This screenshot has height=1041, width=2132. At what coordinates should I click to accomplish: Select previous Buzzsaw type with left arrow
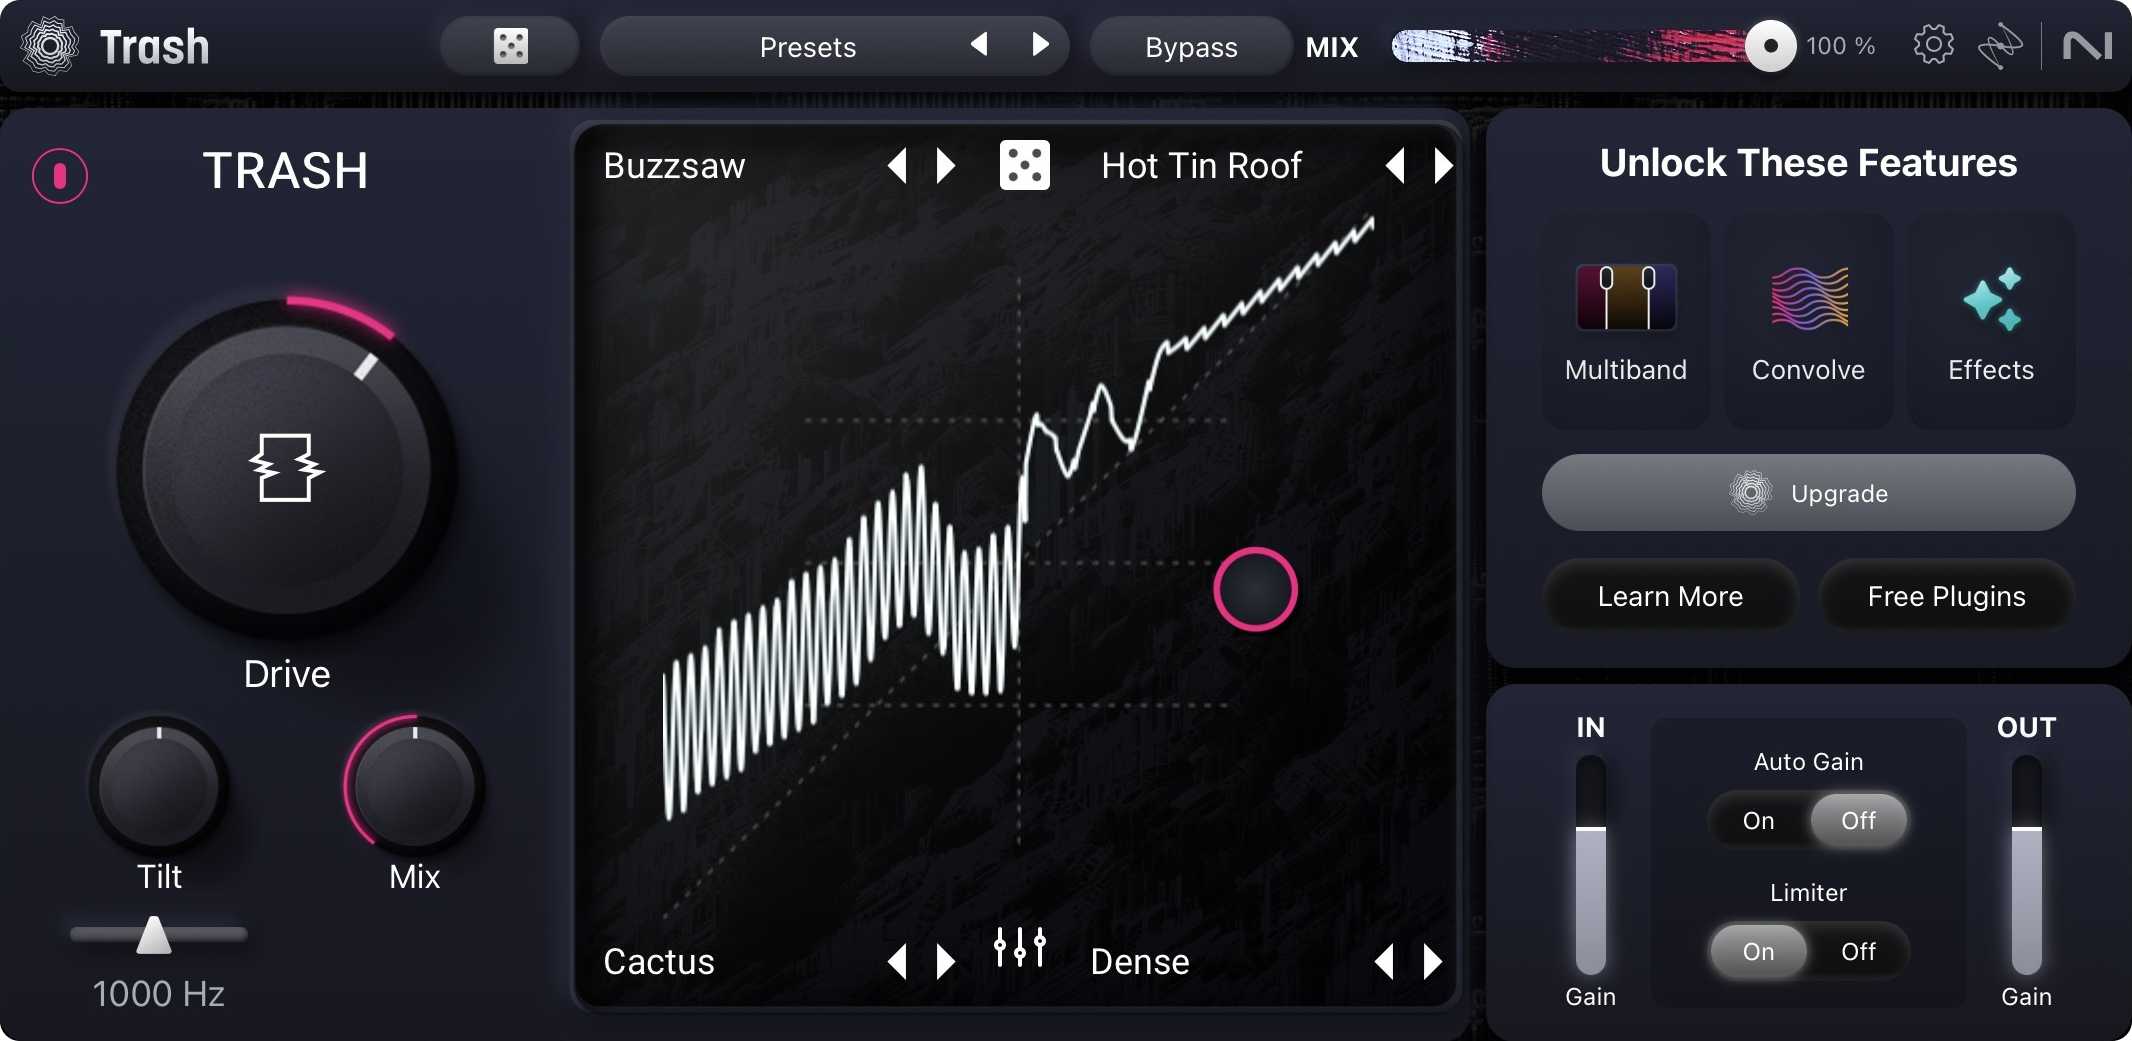(x=897, y=166)
